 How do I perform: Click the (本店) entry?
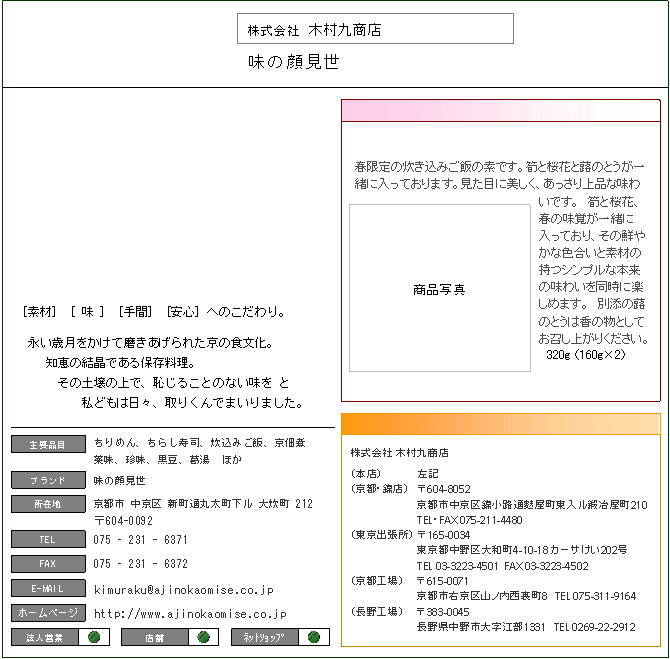coord(365,474)
